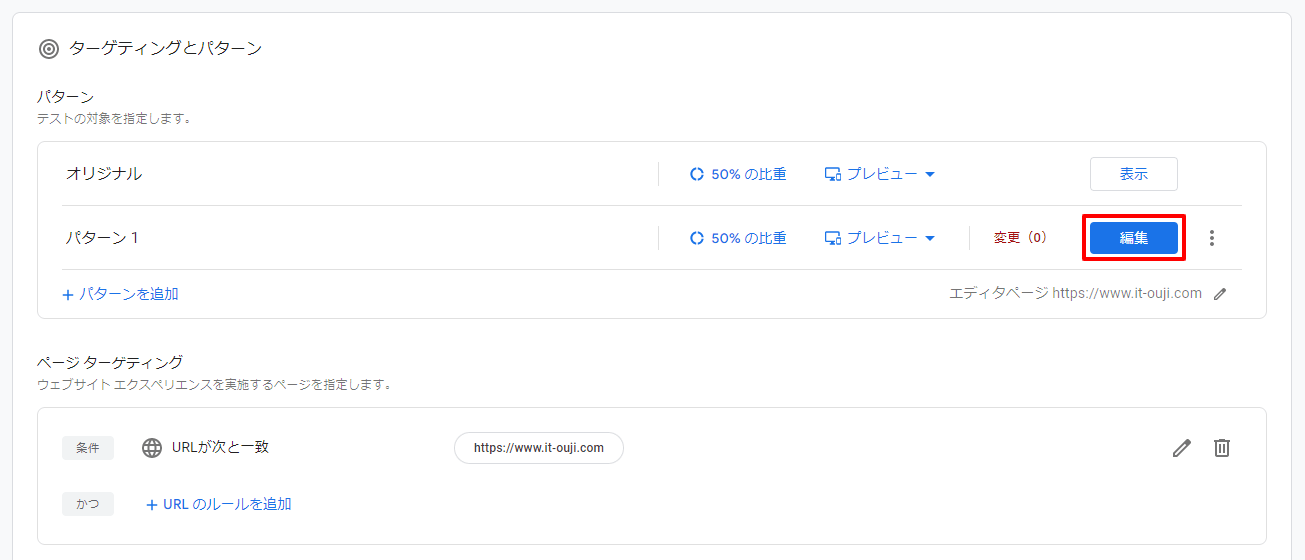Click the かつ label chip
The width and height of the screenshot is (1305, 560).
(88, 504)
